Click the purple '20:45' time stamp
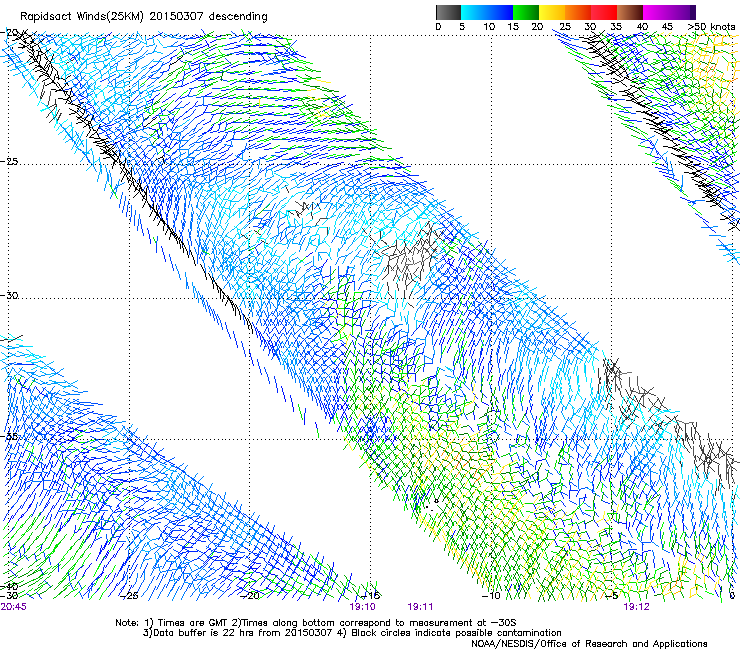 coord(14,607)
